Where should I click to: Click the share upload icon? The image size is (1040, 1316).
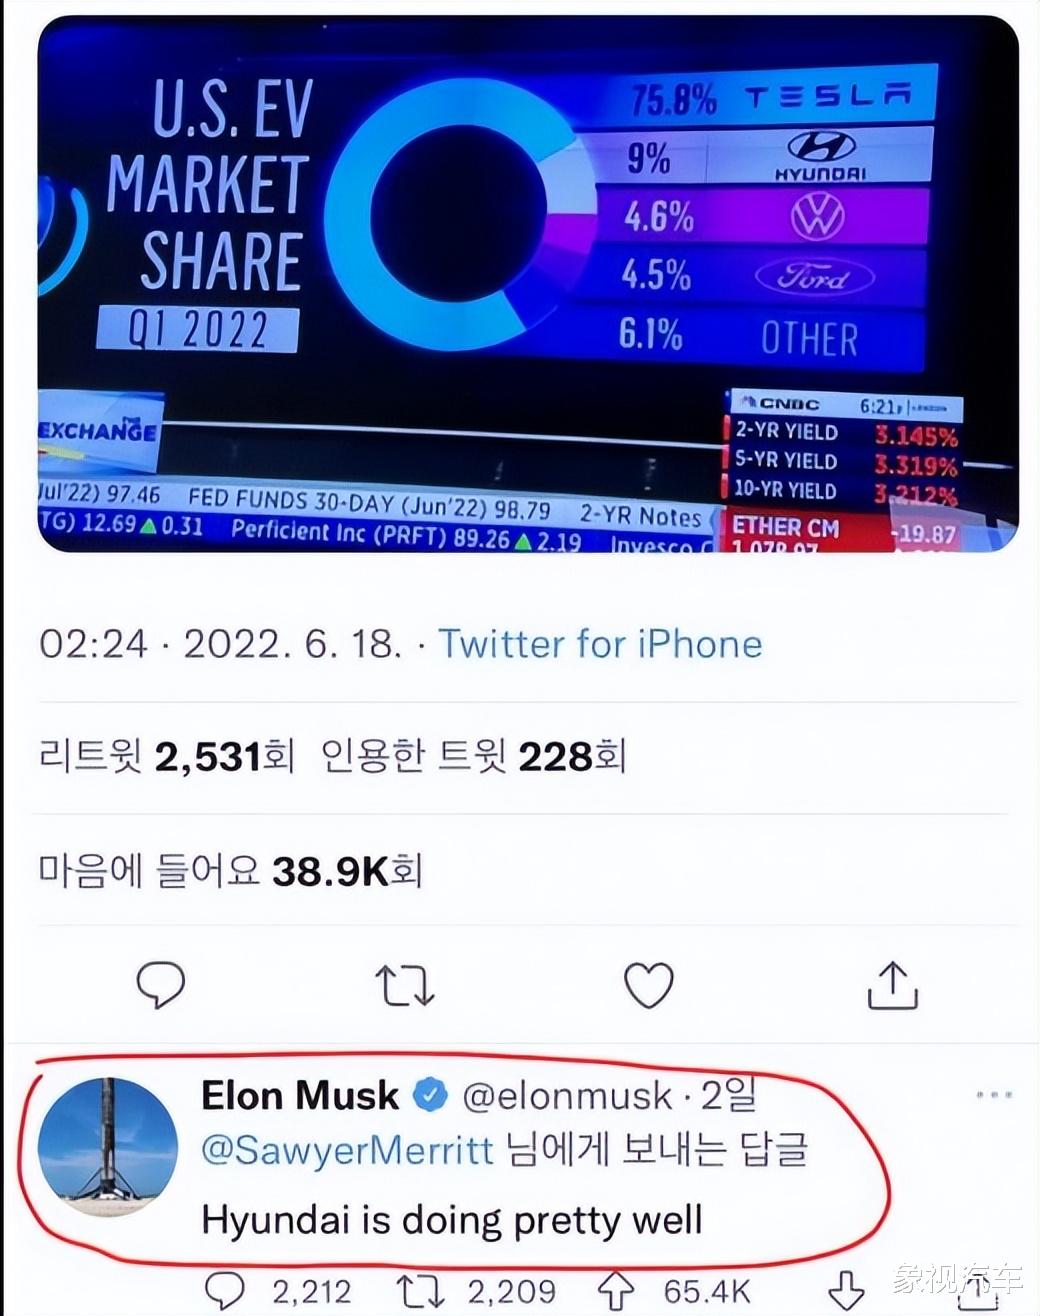891,984
